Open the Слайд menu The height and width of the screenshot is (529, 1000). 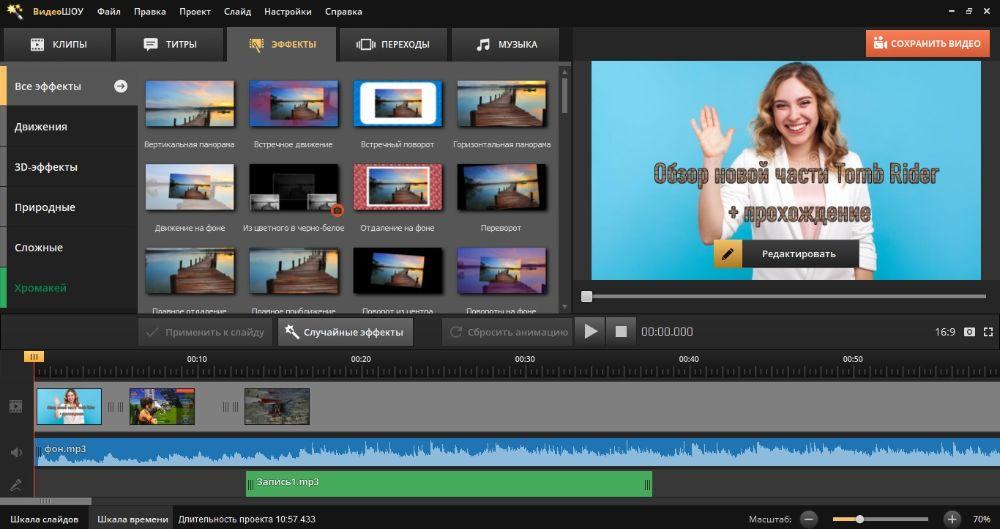click(x=237, y=11)
